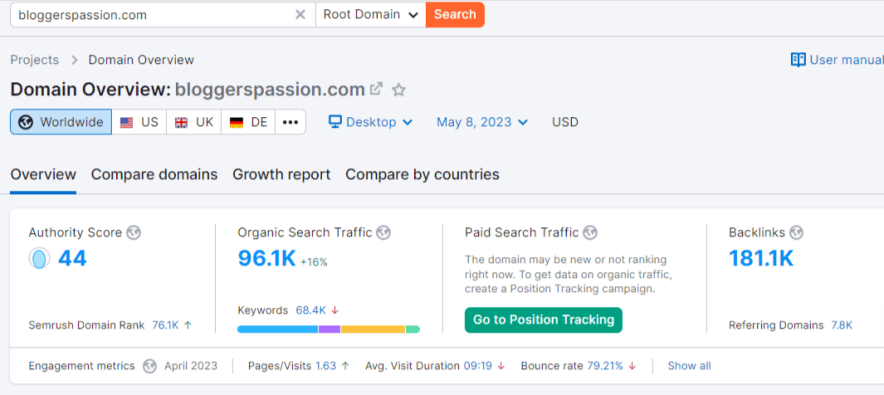Switch to the Overview tab

tap(43, 175)
